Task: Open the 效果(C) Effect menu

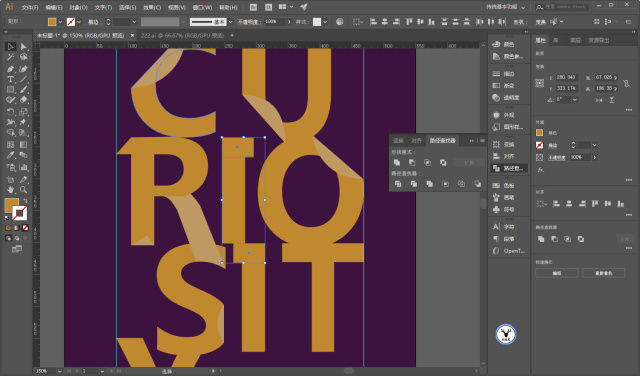Action: click(x=152, y=7)
